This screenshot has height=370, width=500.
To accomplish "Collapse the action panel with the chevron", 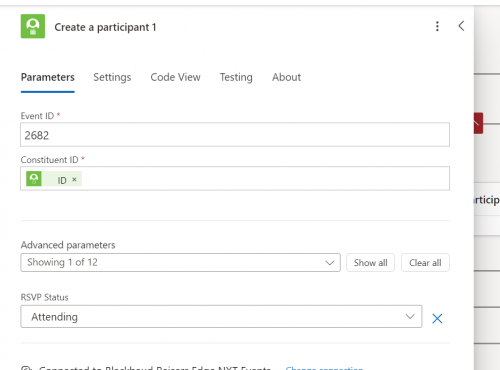I will tap(461, 26).
